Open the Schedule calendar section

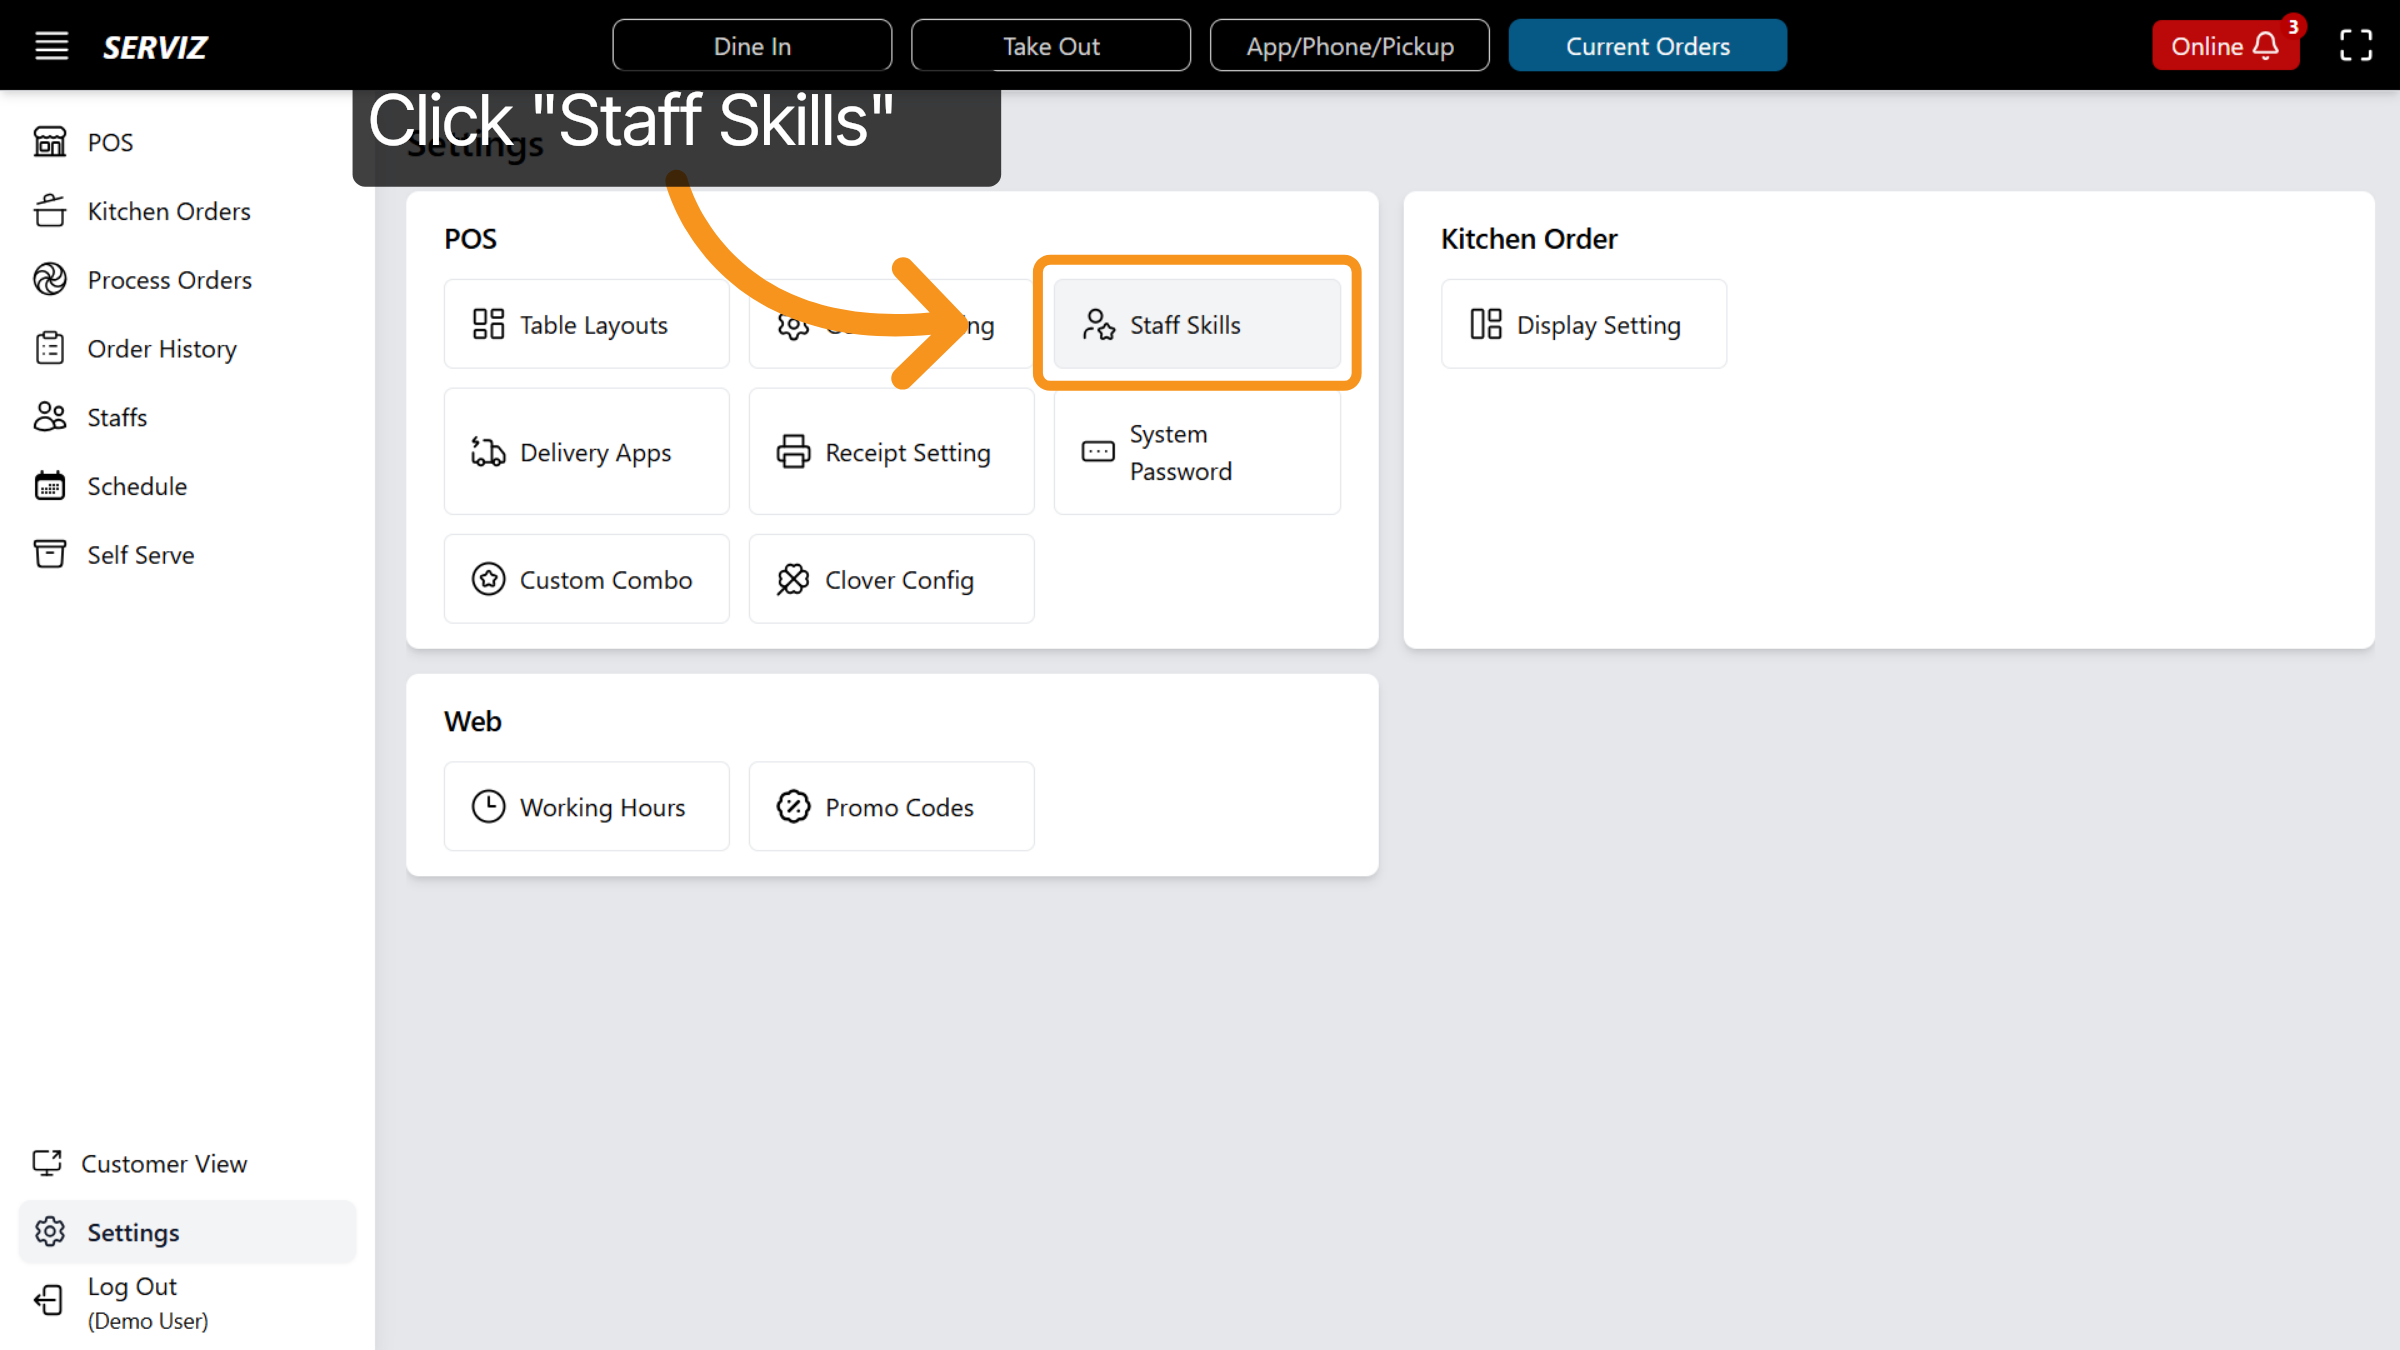134,486
